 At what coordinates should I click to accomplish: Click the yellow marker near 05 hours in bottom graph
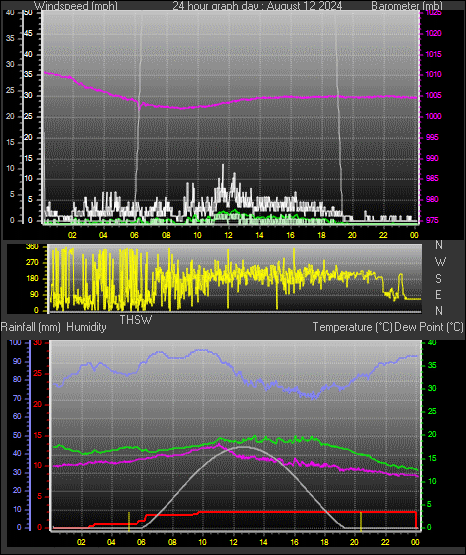(x=129, y=521)
